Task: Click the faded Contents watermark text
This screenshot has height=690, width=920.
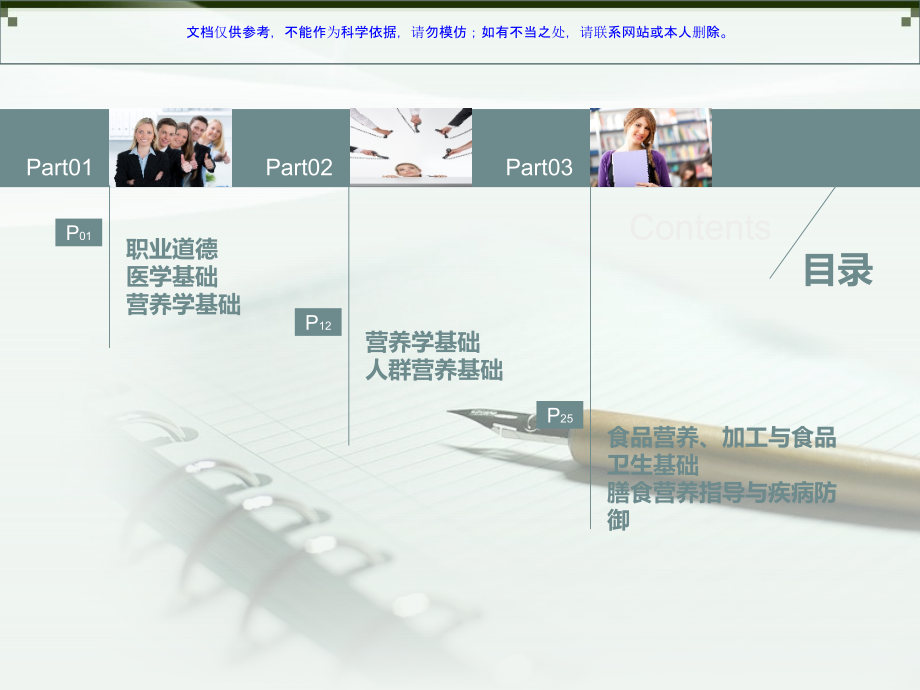Action: (x=700, y=228)
